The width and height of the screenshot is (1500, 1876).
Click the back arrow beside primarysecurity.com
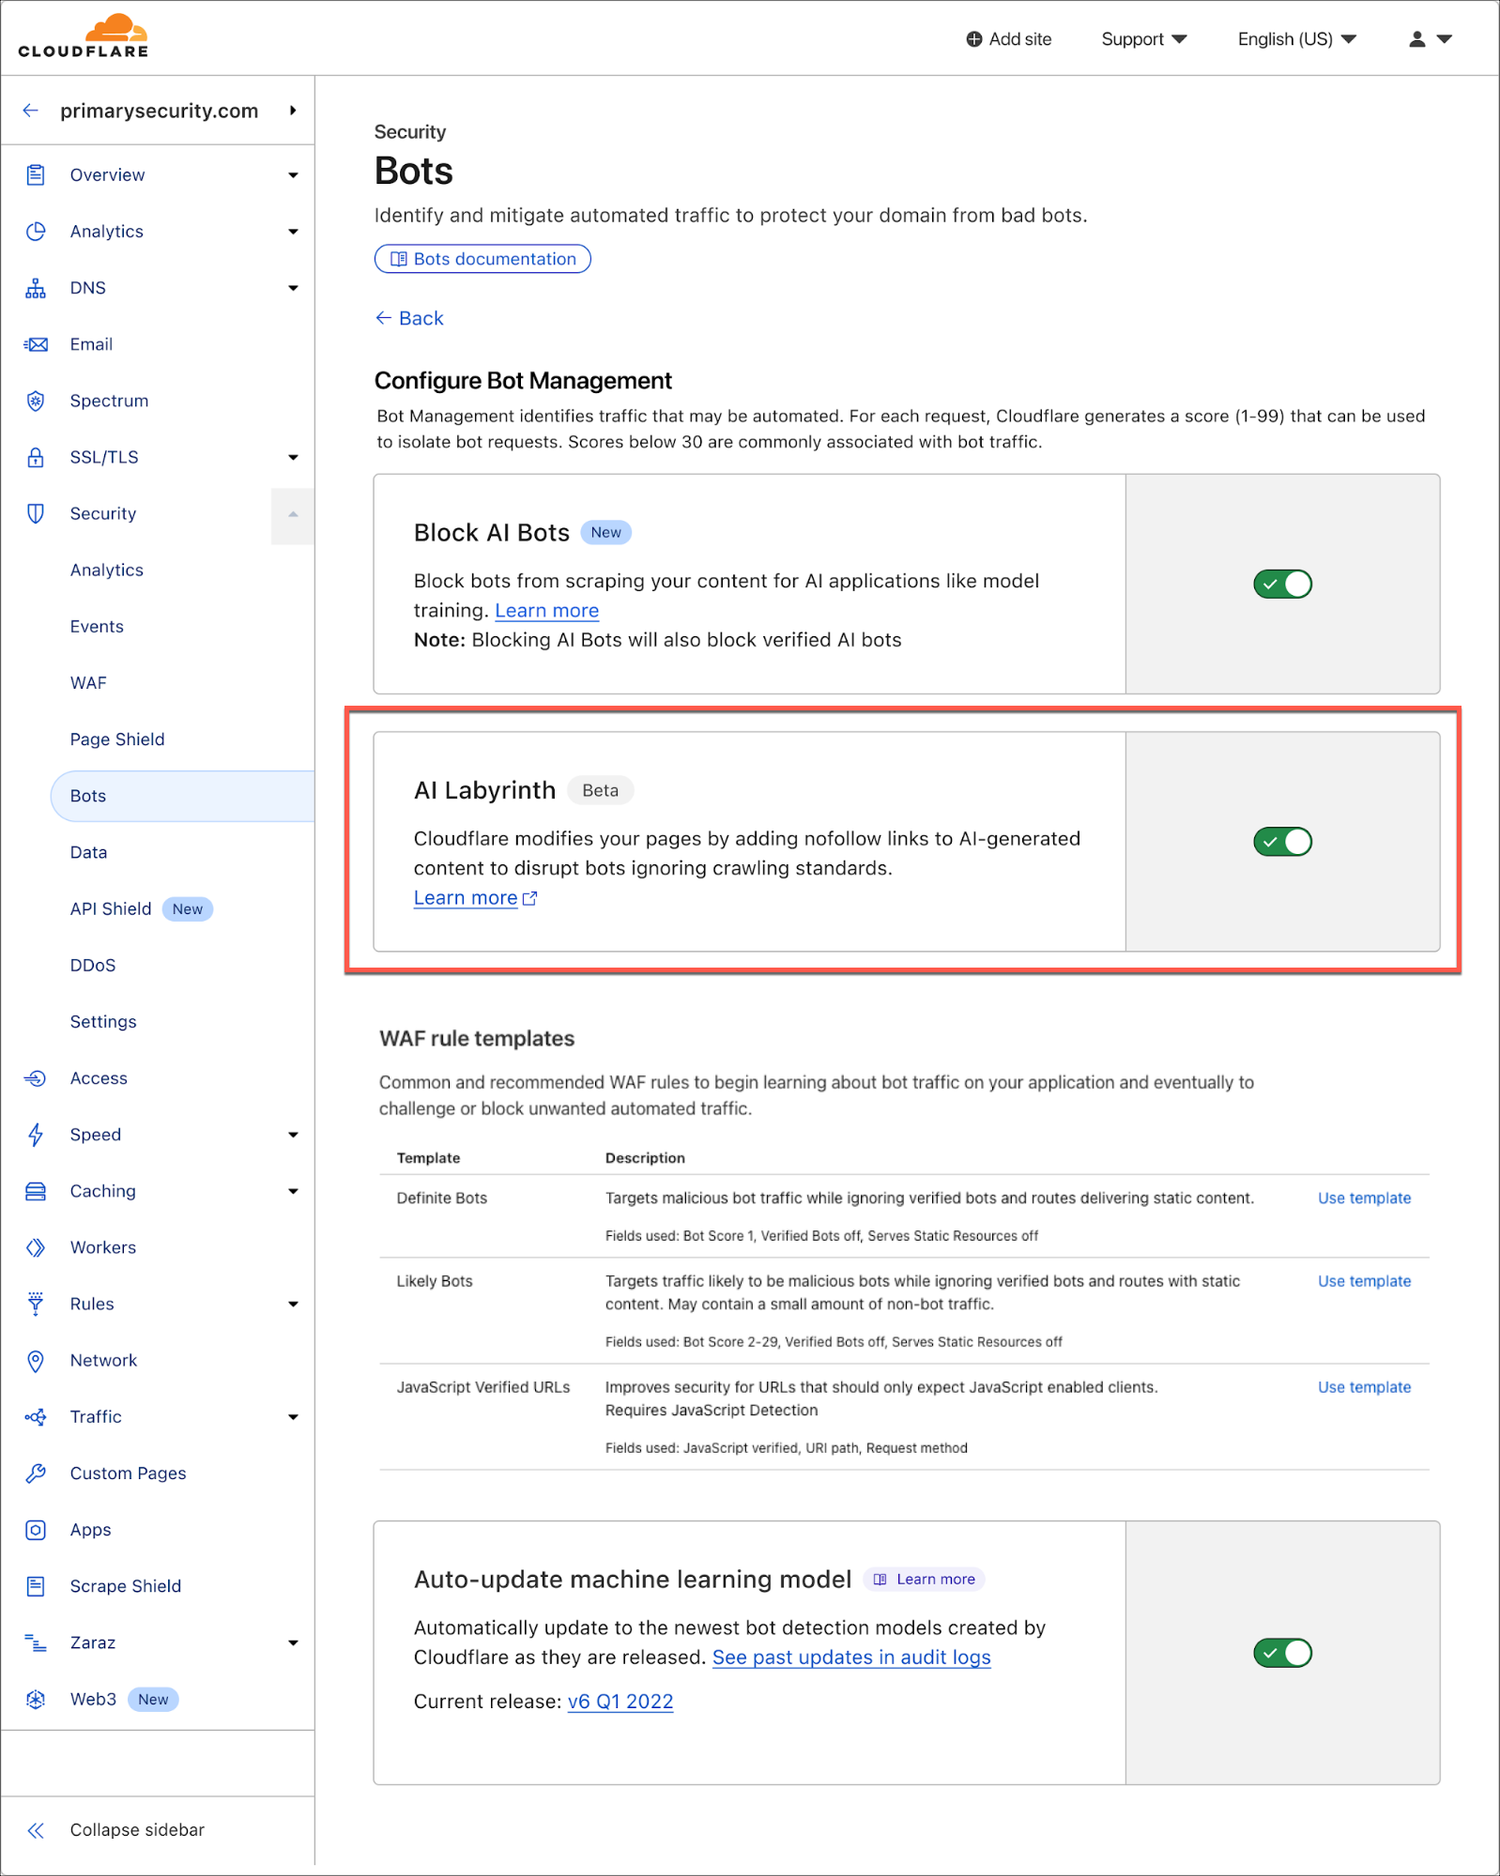(31, 111)
